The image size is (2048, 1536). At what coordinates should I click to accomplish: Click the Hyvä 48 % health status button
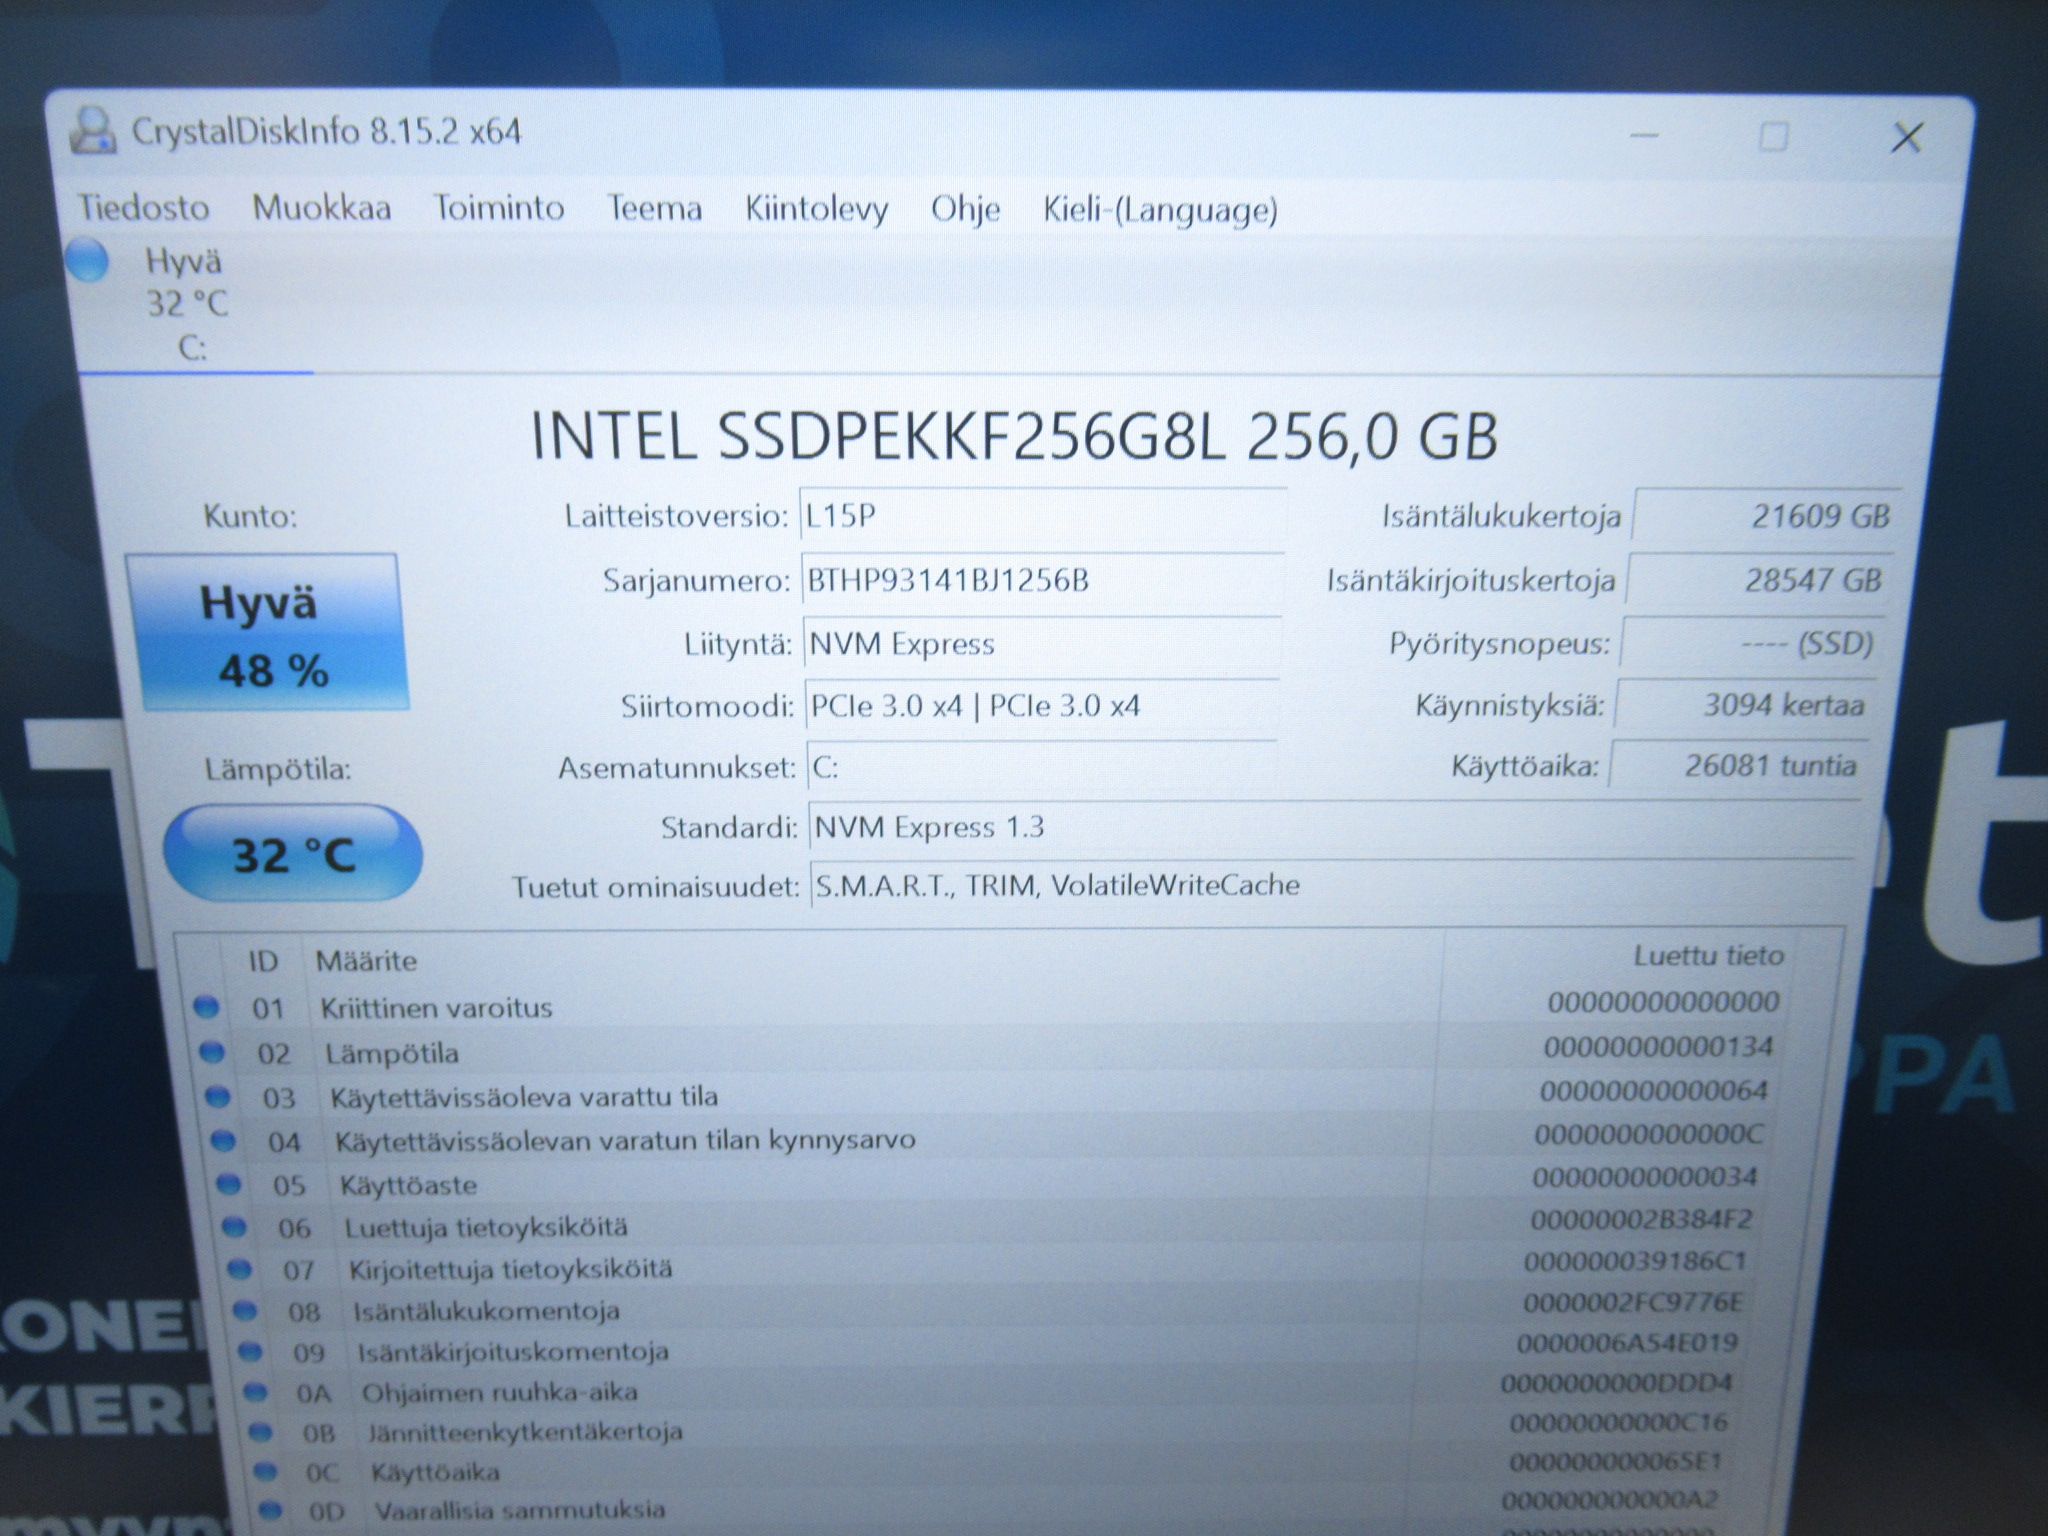[x=266, y=633]
